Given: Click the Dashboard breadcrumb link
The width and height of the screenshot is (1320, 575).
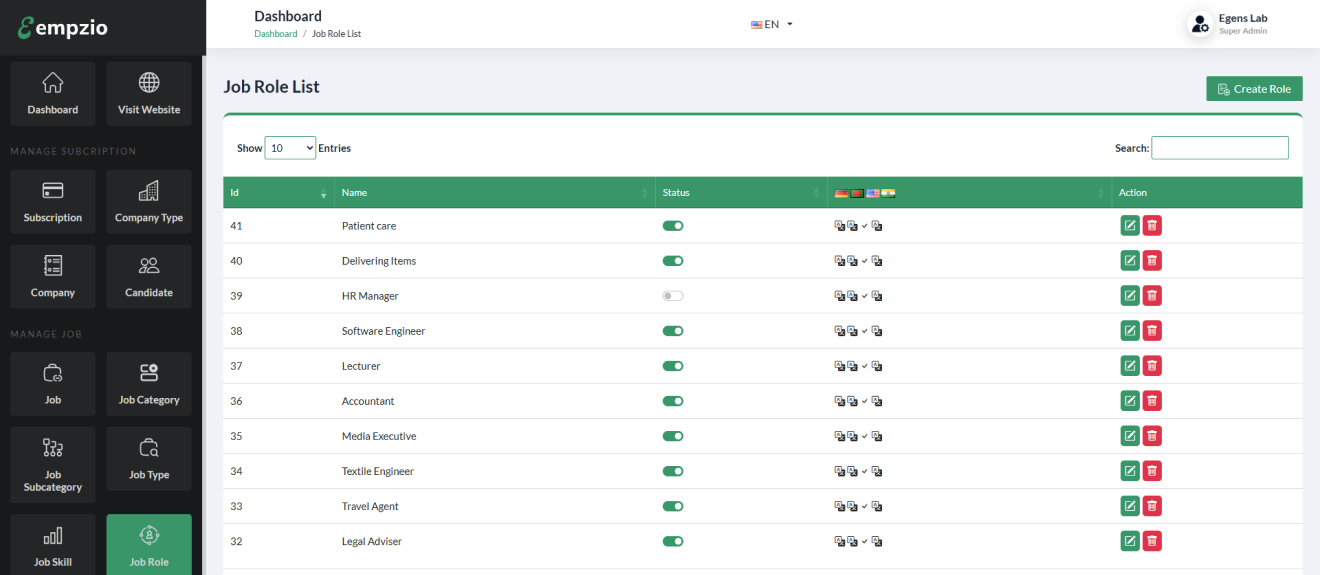Looking at the screenshot, I should point(275,34).
